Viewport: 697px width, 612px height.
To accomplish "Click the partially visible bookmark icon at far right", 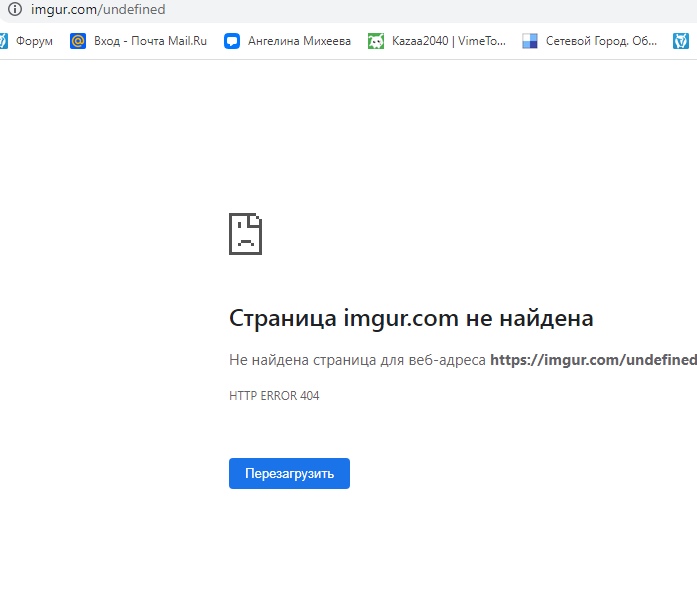I will (x=680, y=41).
